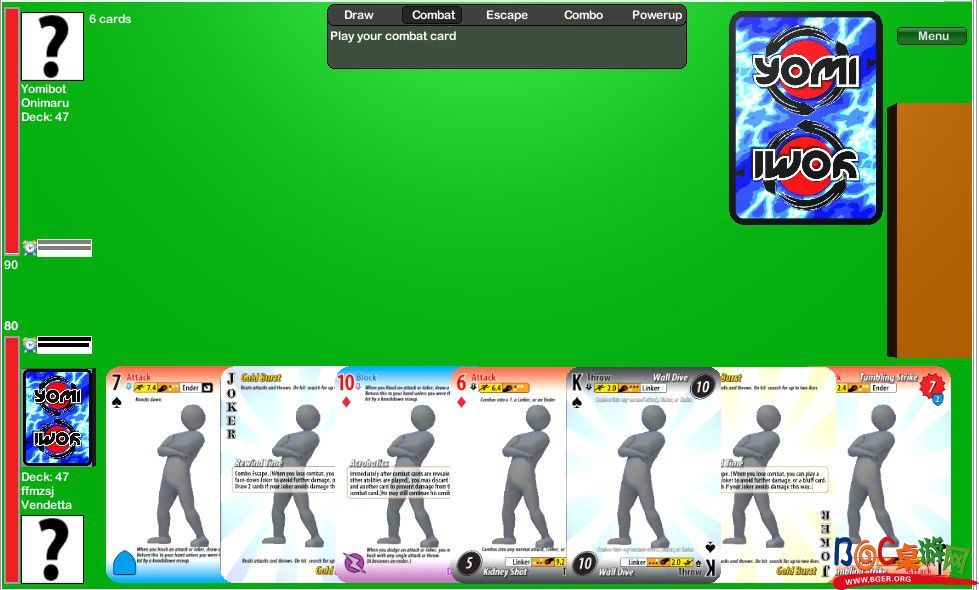Click the 'Yomibot' opponent name

43,89
